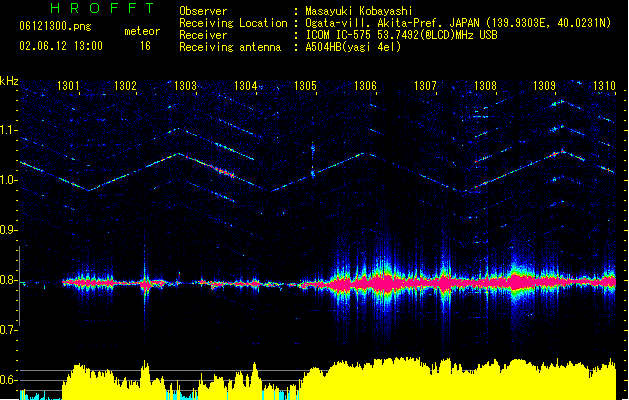Click the 1310 time marker
The height and width of the screenshot is (400, 629).
coord(604,86)
